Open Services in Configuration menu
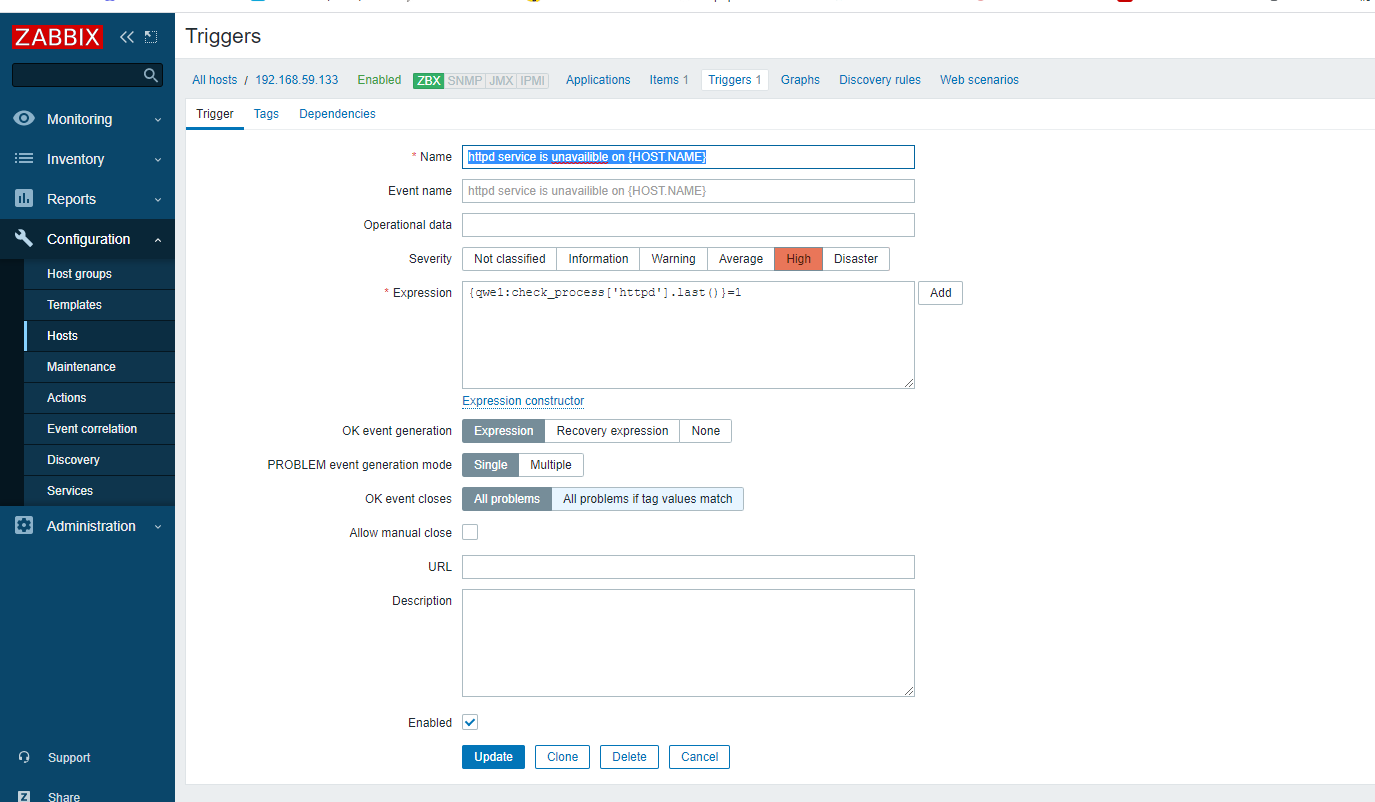1375x802 pixels. coord(99,491)
